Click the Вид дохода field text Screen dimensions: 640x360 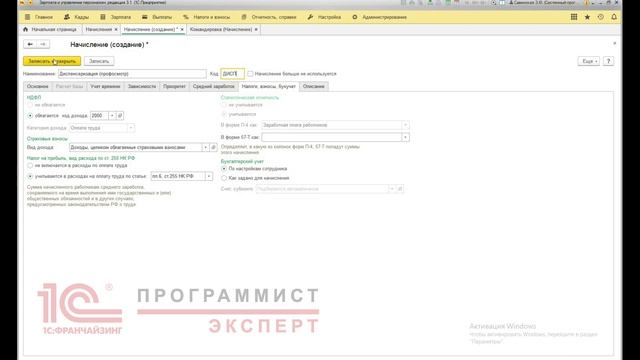[135, 147]
